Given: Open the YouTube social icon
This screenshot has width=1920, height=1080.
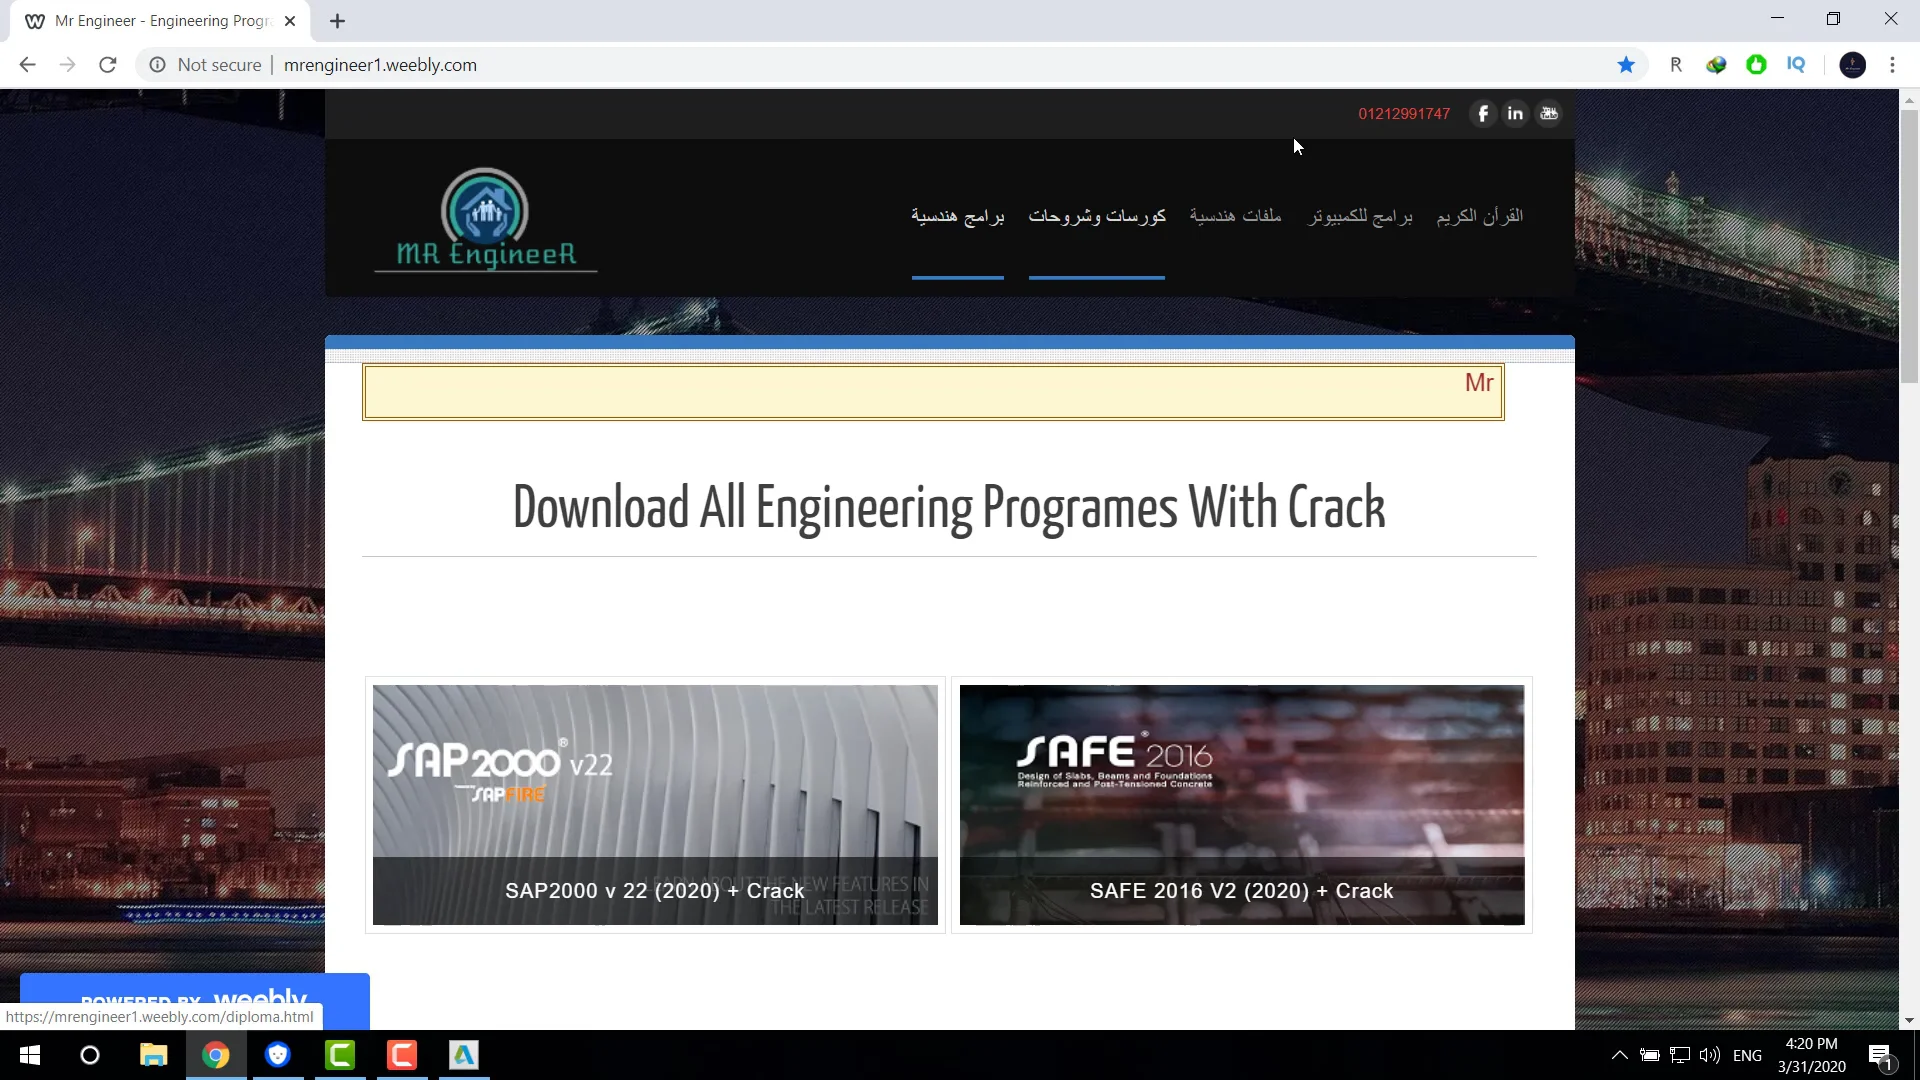Looking at the screenshot, I should pyautogui.click(x=1549, y=114).
